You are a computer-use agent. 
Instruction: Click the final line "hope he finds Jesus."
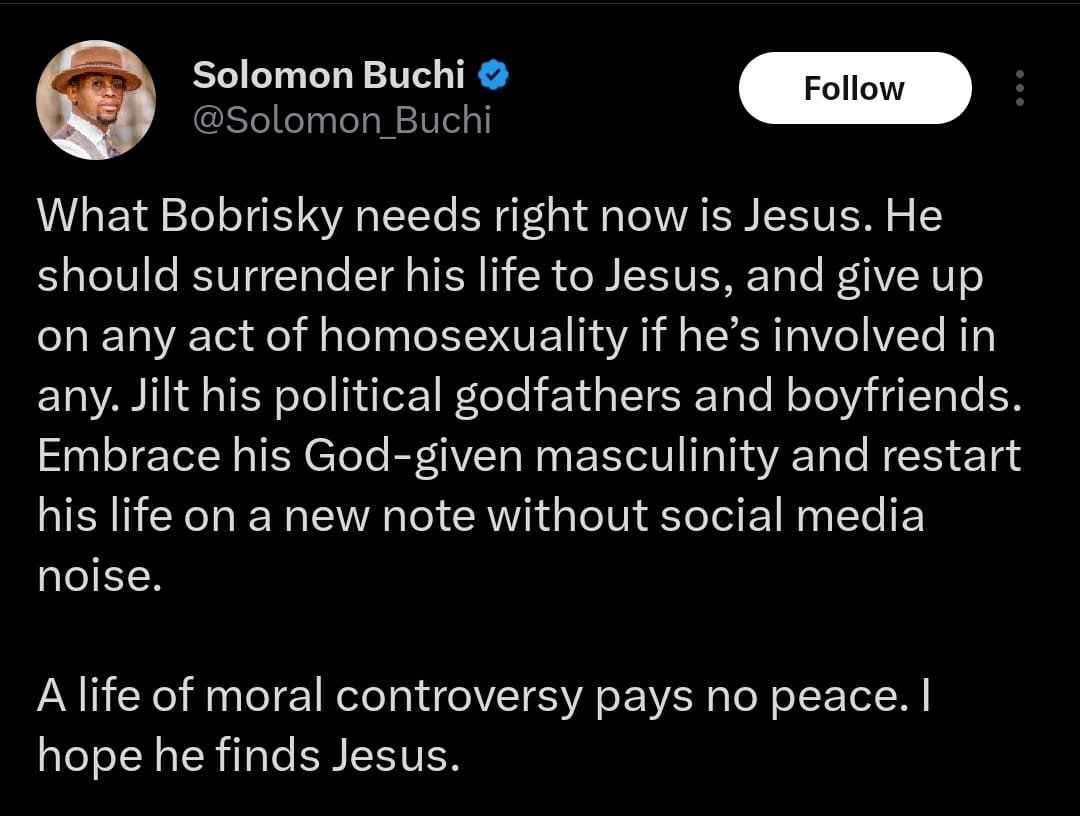(248, 756)
